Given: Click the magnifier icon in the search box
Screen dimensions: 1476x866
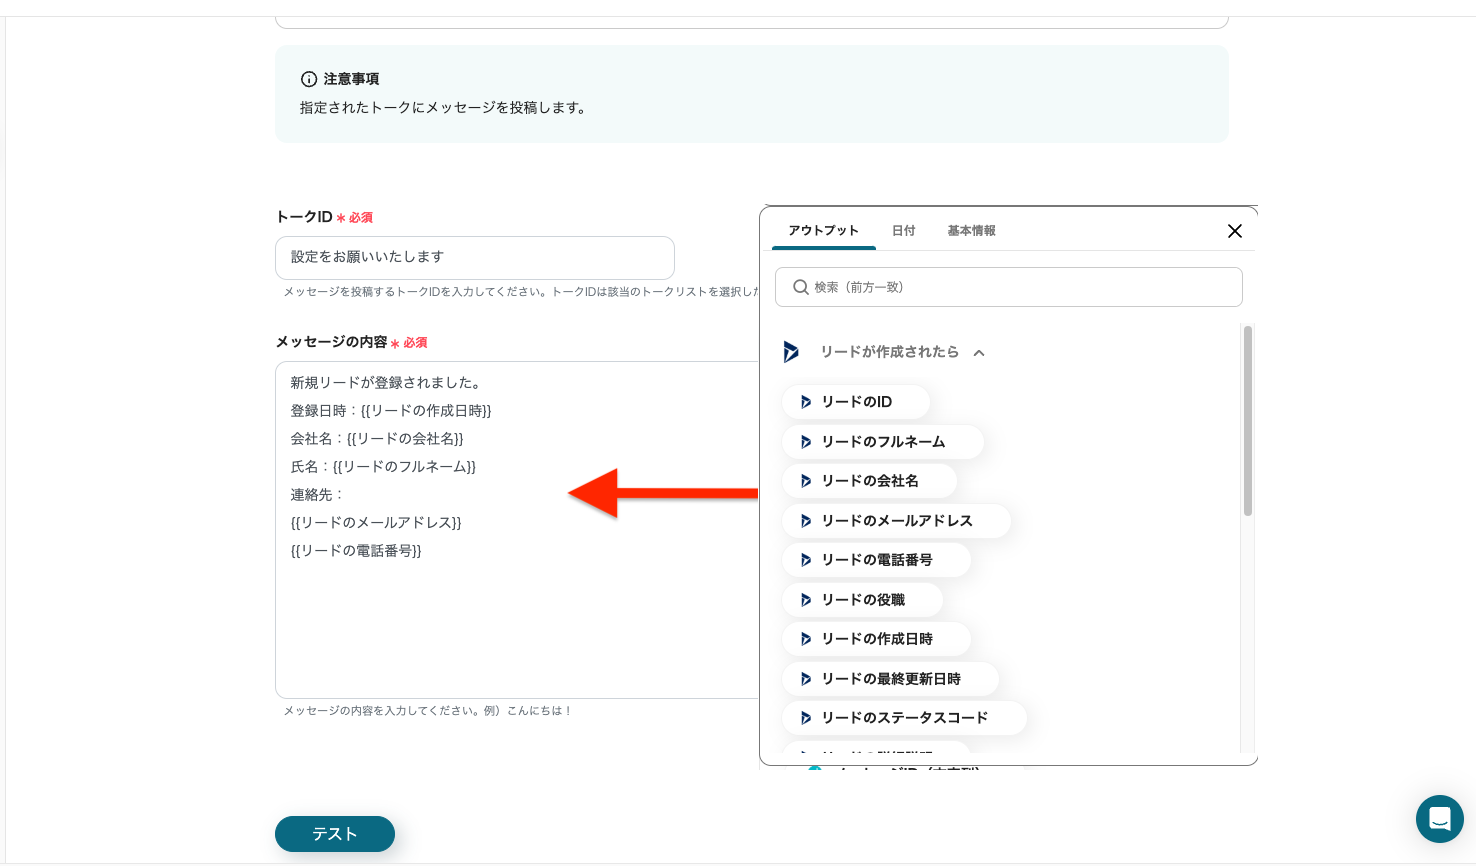Looking at the screenshot, I should 801,287.
